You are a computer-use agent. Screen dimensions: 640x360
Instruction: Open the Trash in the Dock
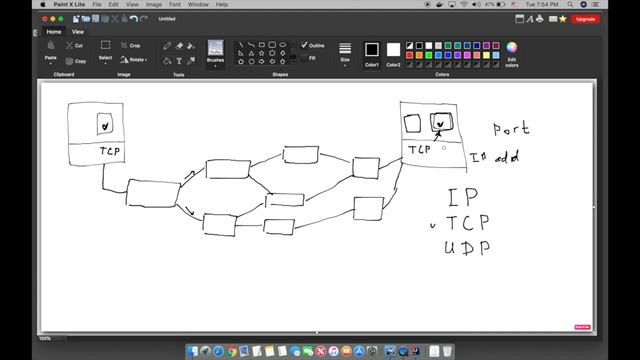click(x=447, y=351)
